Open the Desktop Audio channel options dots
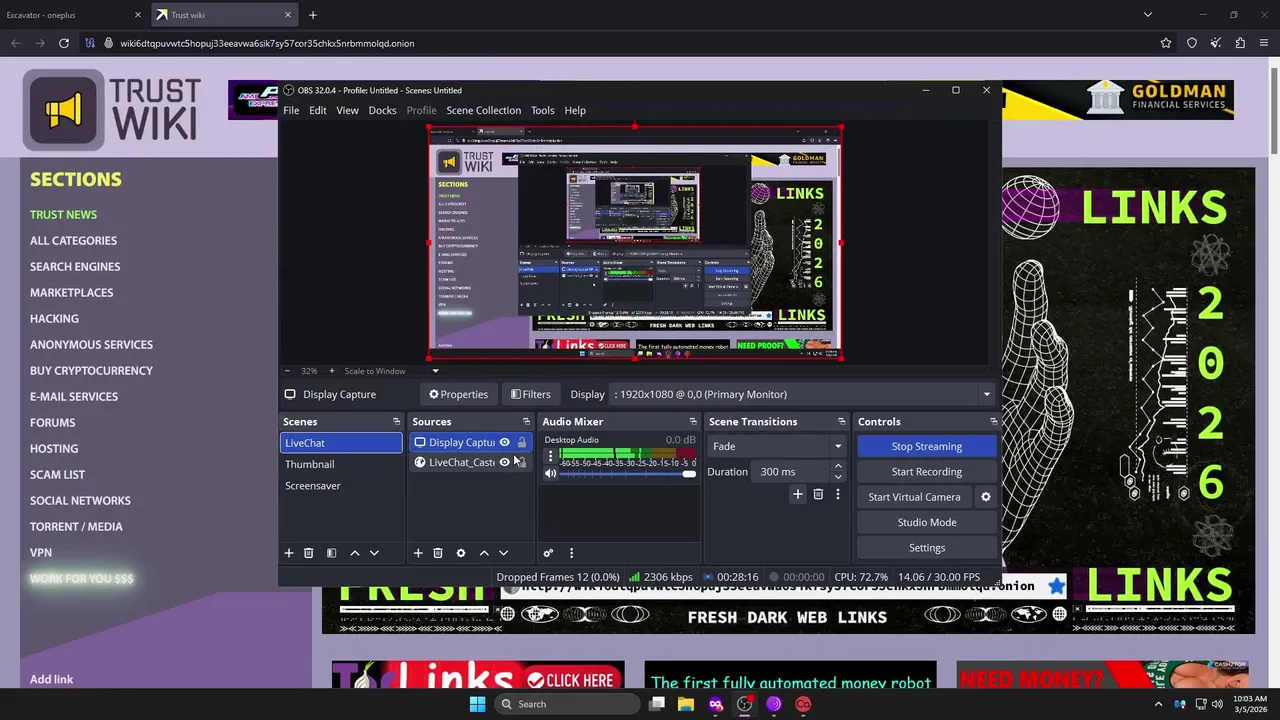Image resolution: width=1280 pixels, height=720 pixels. (550, 456)
